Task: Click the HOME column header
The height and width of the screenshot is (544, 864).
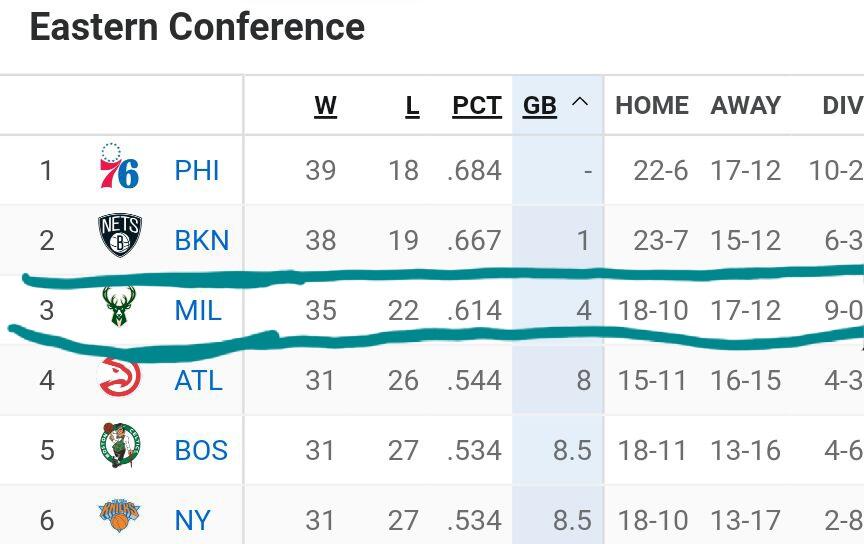Action: [651, 105]
